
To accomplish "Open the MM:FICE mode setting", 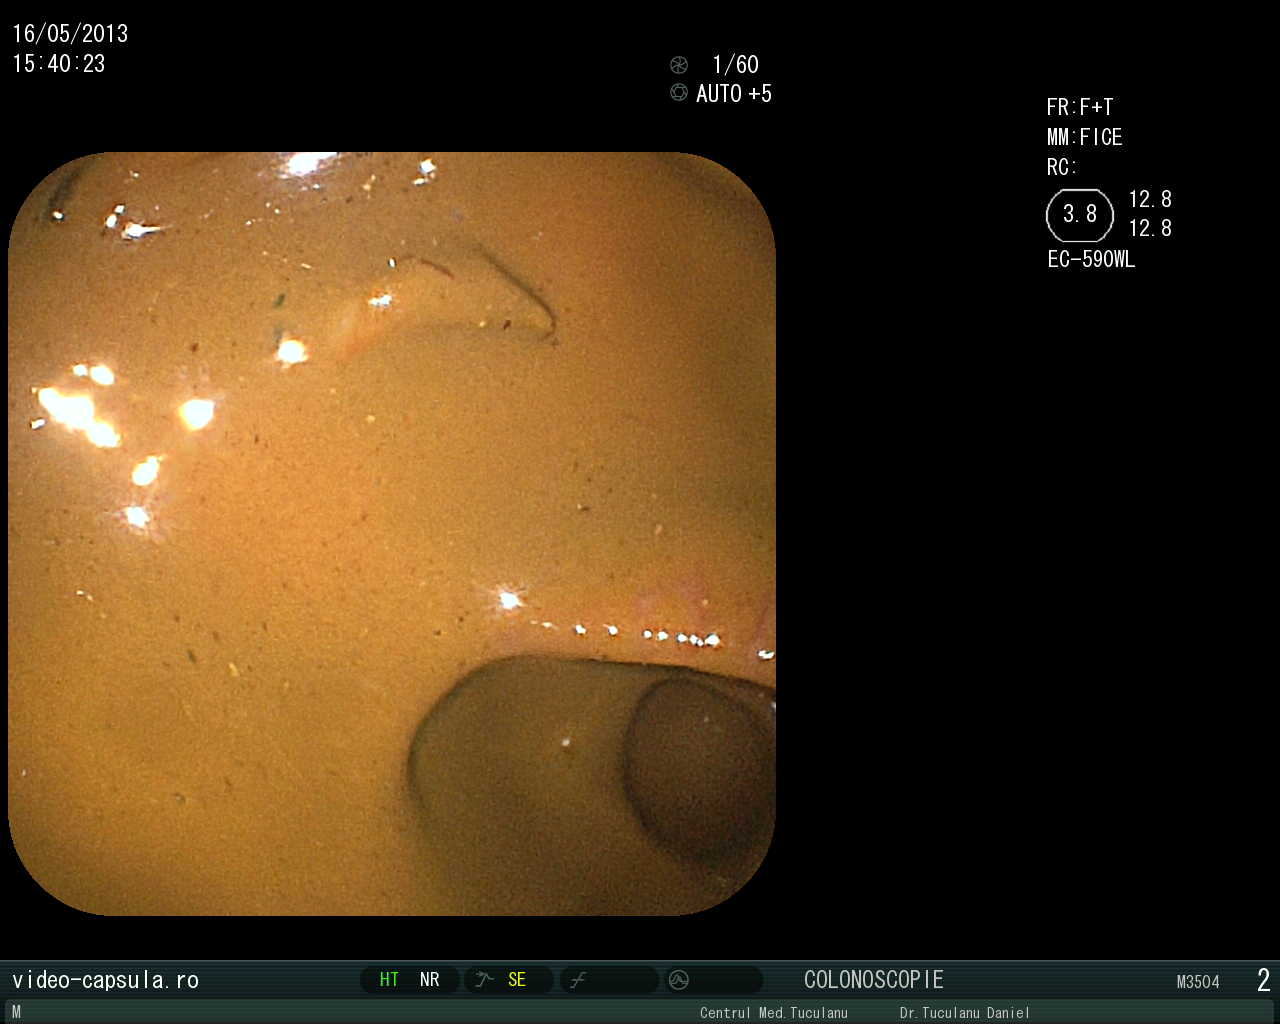I will pyautogui.click(x=1084, y=137).
